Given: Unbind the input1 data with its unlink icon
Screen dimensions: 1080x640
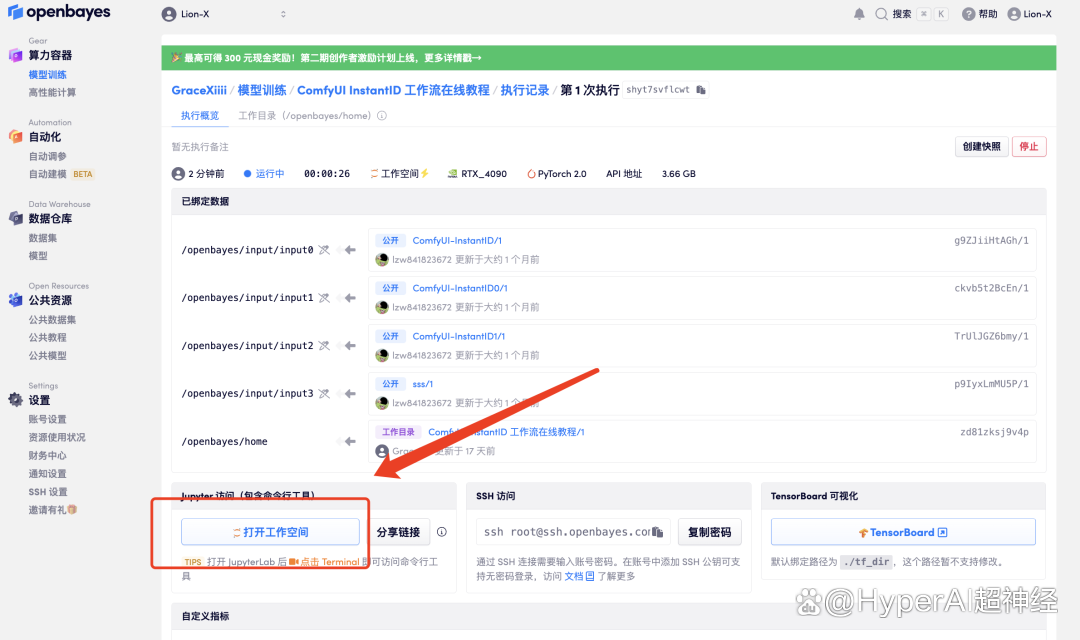Looking at the screenshot, I should coord(324,298).
